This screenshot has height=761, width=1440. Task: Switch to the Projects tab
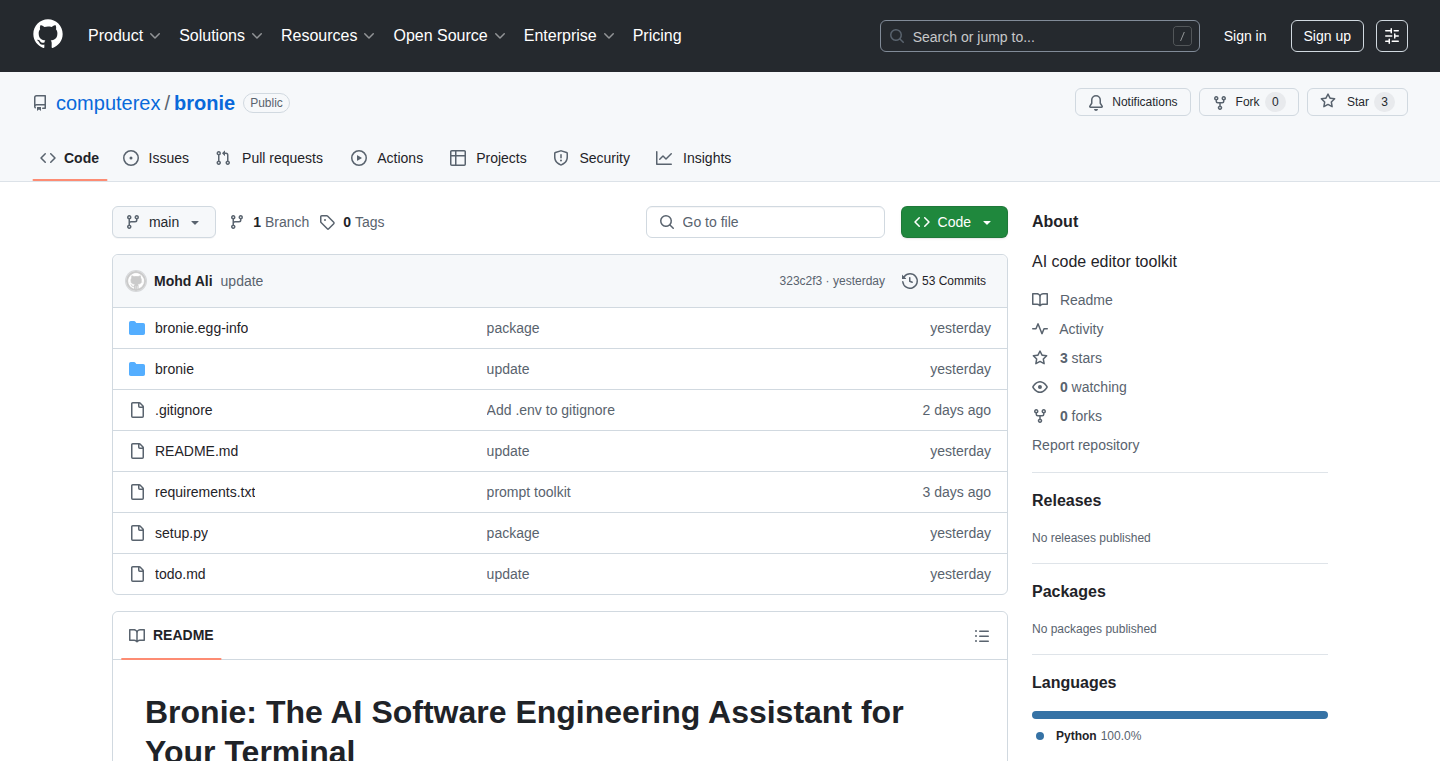click(488, 158)
